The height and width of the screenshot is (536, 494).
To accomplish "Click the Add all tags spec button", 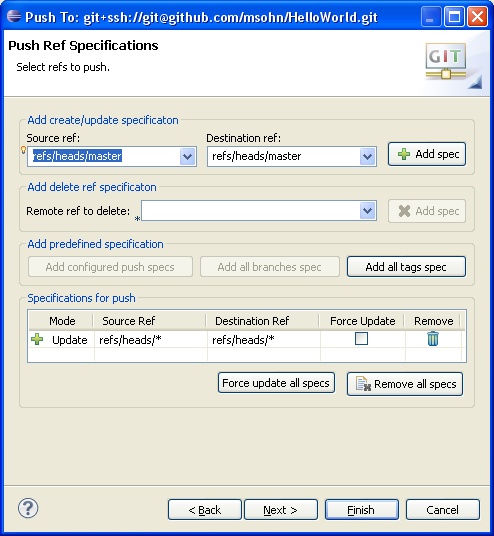I will (406, 267).
